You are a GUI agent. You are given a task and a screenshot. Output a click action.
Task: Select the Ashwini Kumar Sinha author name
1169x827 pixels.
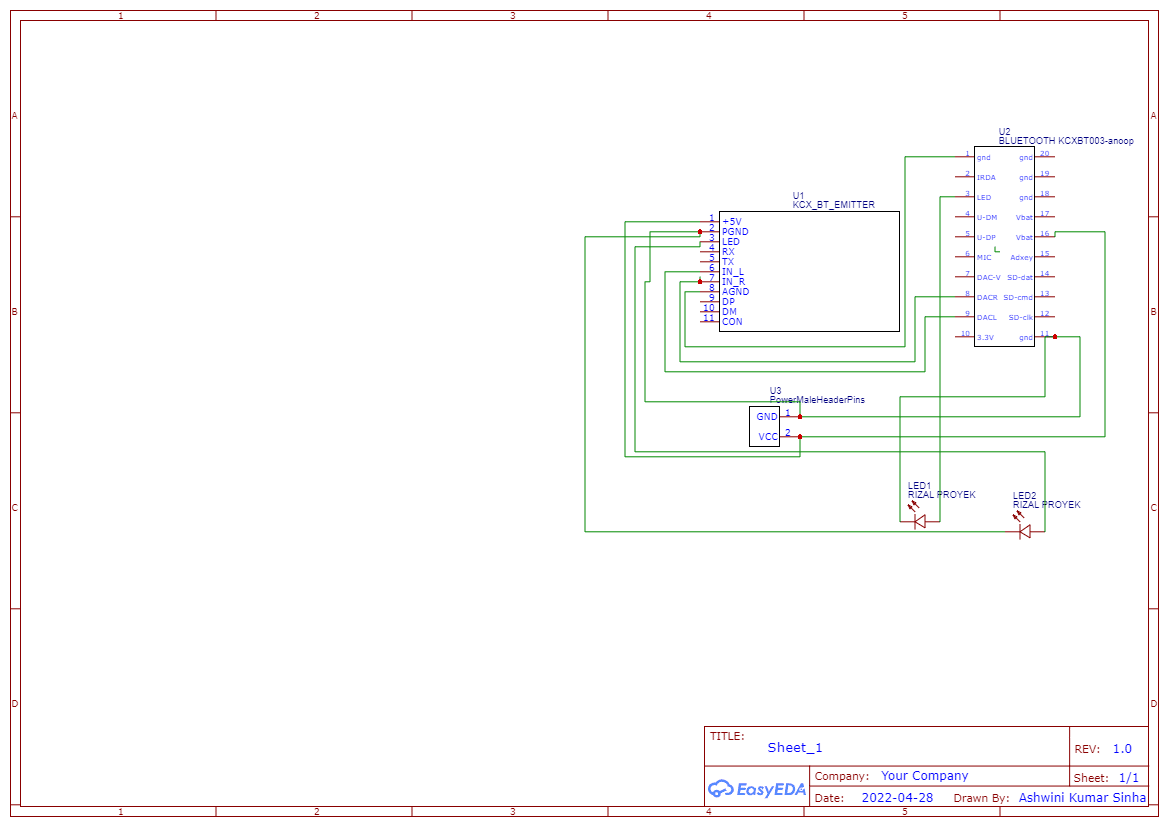[1082, 798]
